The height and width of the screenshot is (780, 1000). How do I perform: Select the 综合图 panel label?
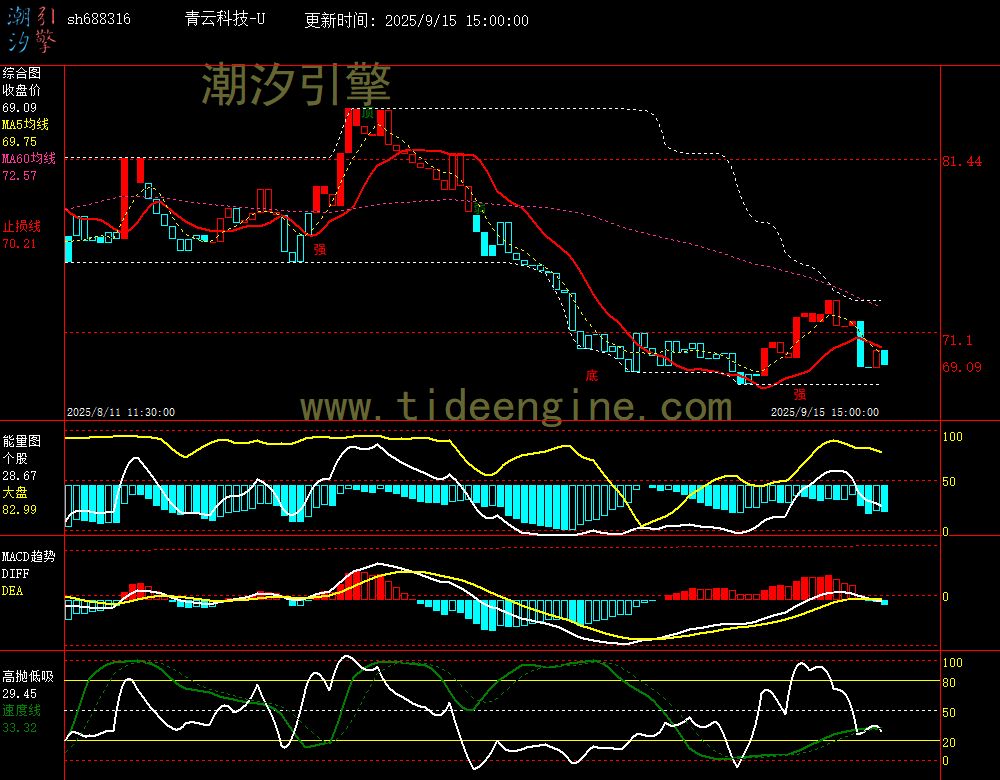click(22, 73)
